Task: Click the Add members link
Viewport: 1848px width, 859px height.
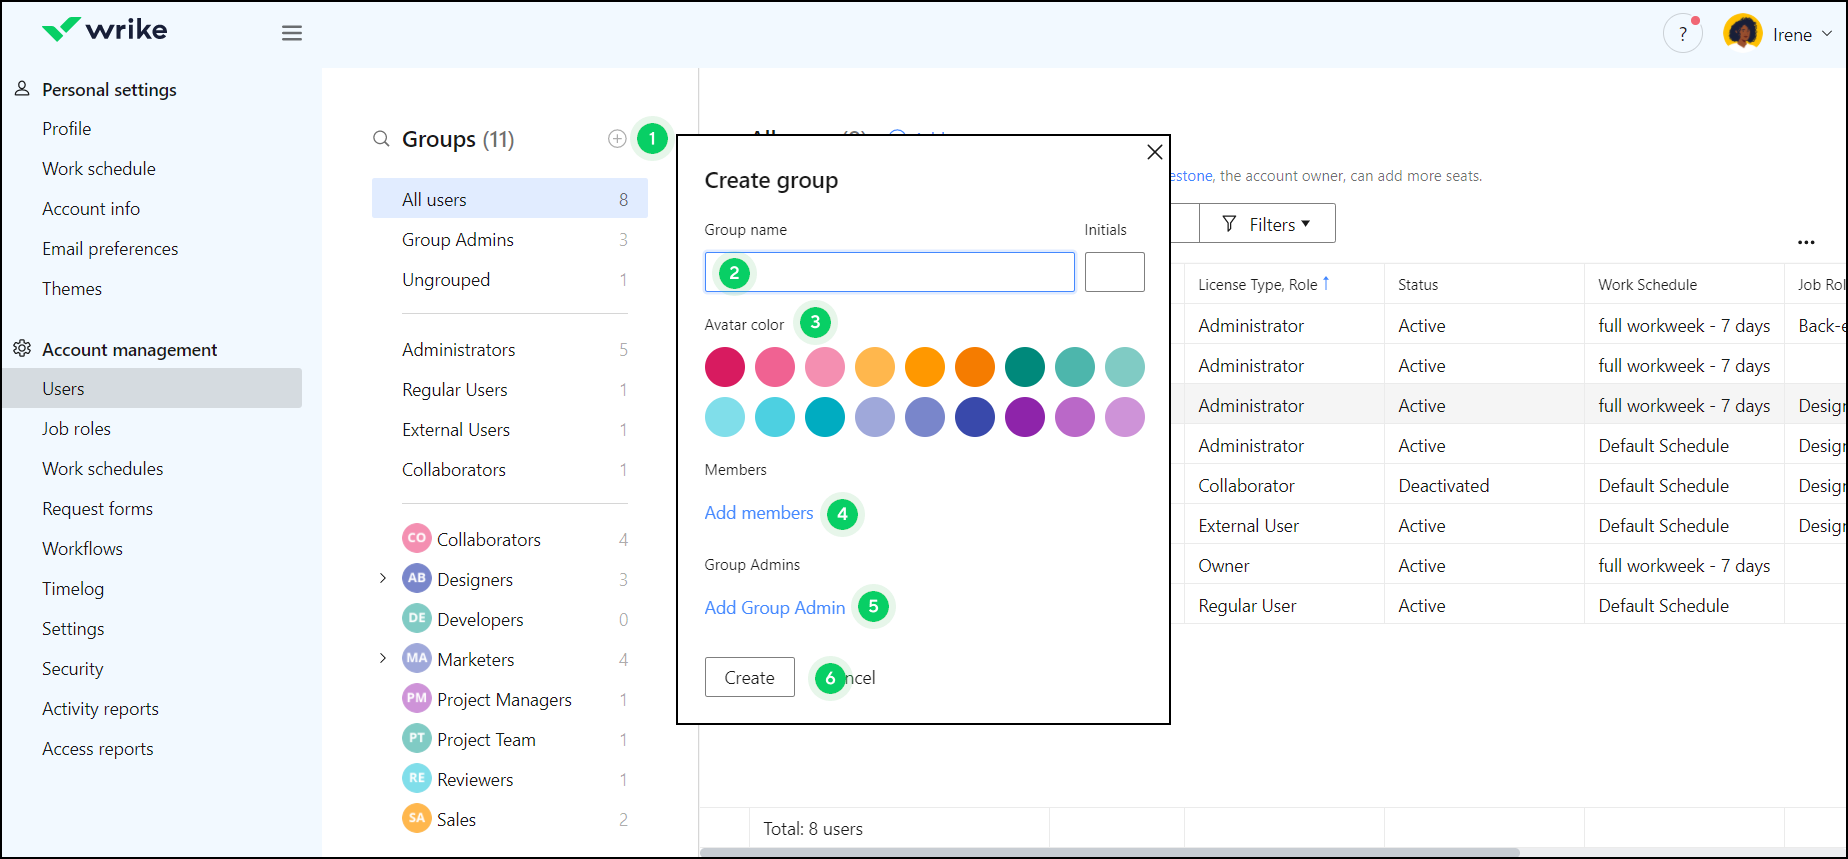Action: click(x=758, y=513)
